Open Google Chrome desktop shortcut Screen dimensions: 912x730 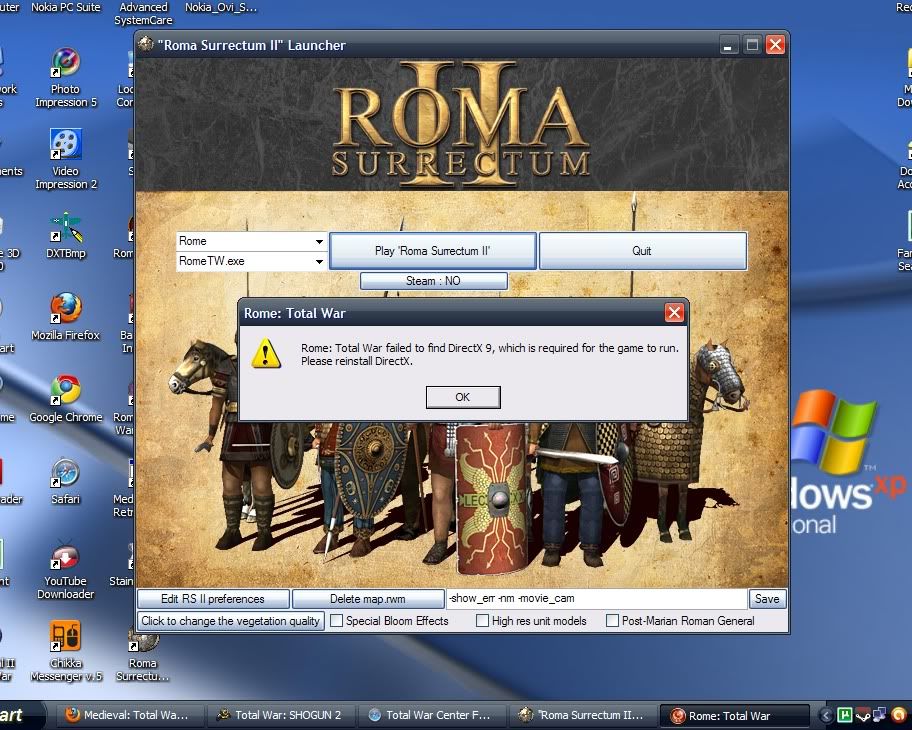tap(66, 392)
